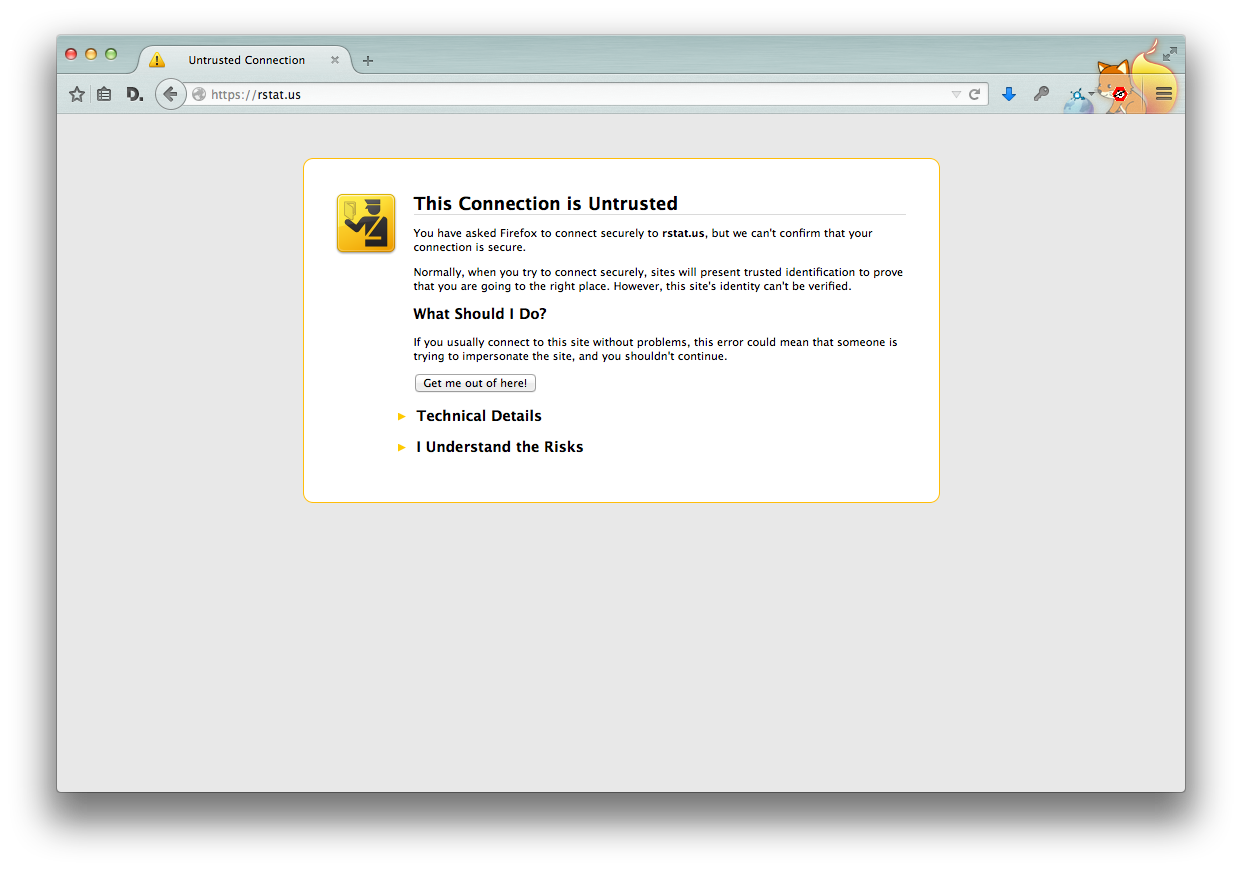
Task: Enter full screen with the expand arrows
Action: pyautogui.click(x=1169, y=54)
